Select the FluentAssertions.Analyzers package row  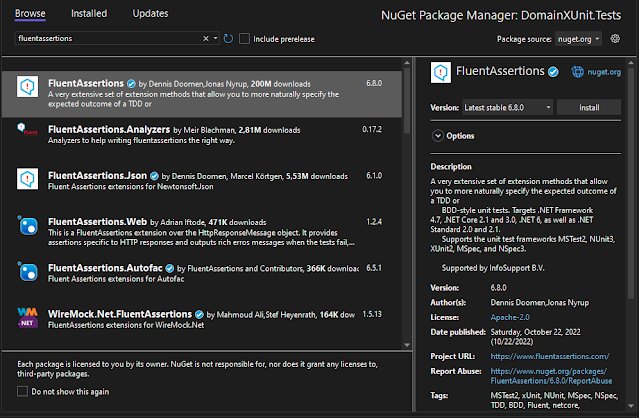click(202, 141)
